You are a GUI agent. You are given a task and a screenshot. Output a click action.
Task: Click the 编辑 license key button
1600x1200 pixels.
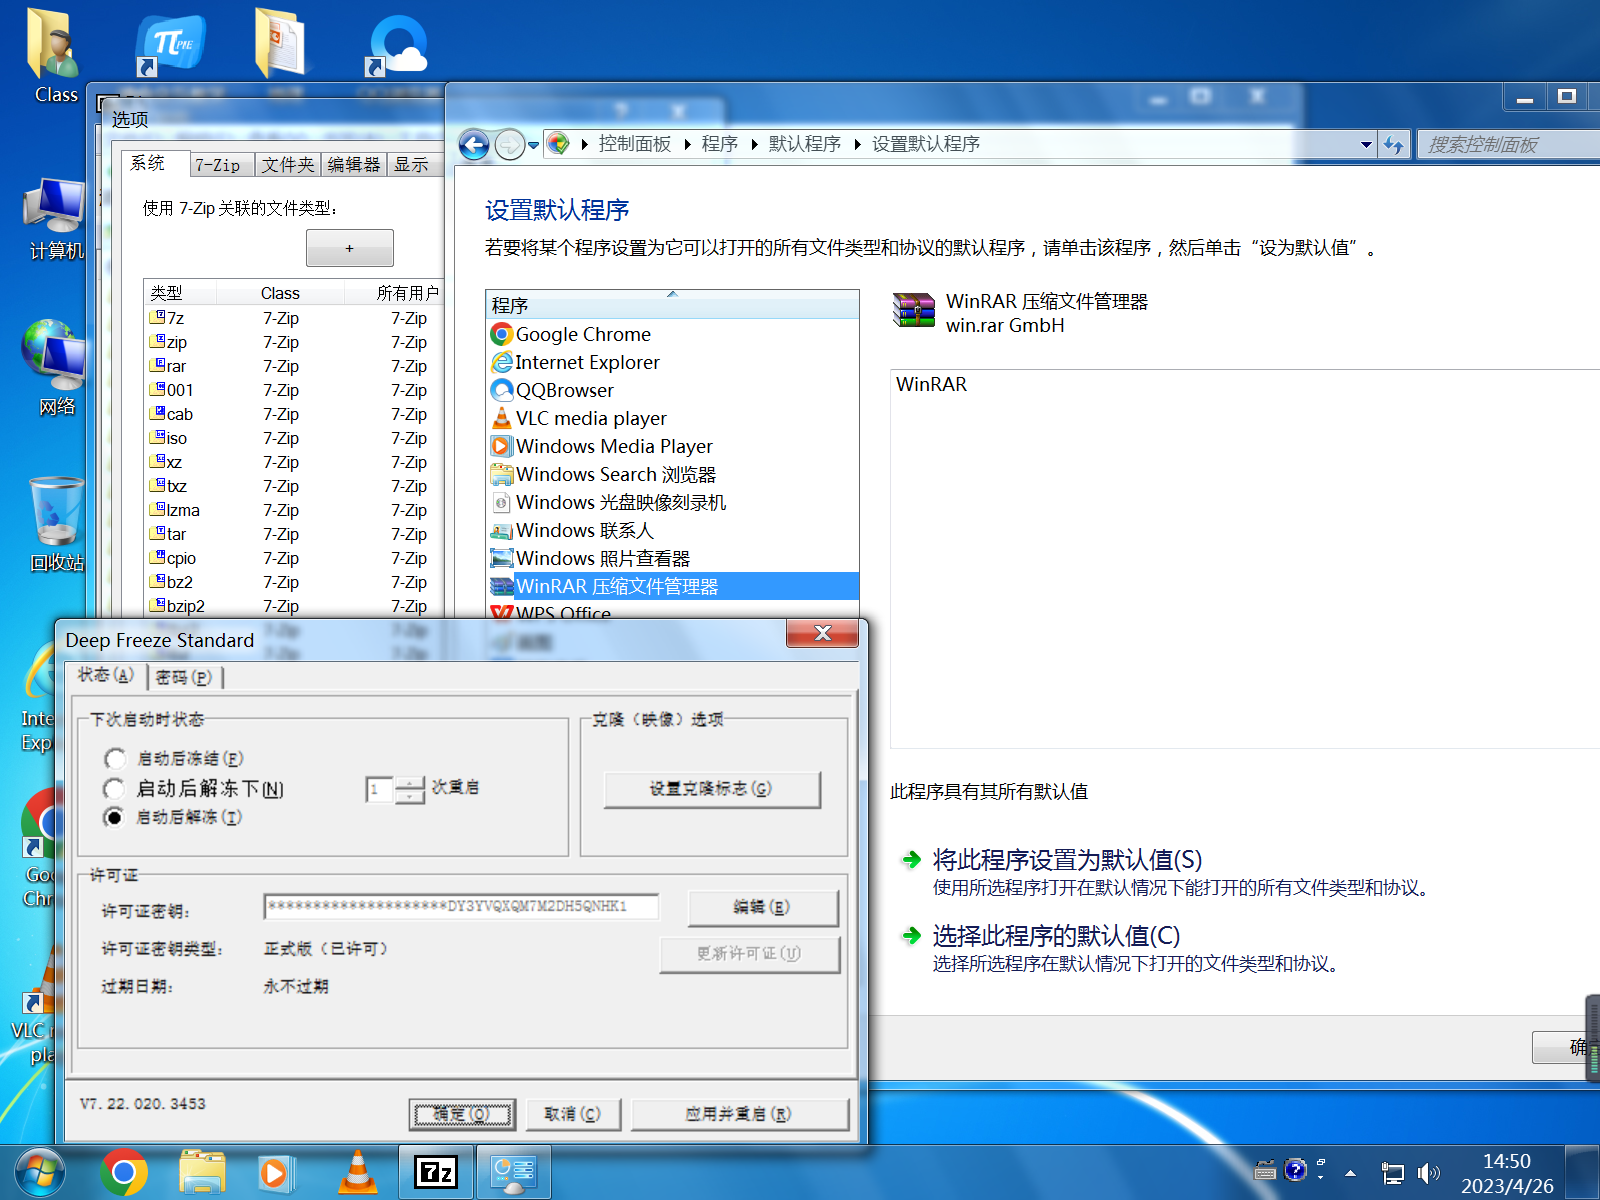[x=762, y=907]
